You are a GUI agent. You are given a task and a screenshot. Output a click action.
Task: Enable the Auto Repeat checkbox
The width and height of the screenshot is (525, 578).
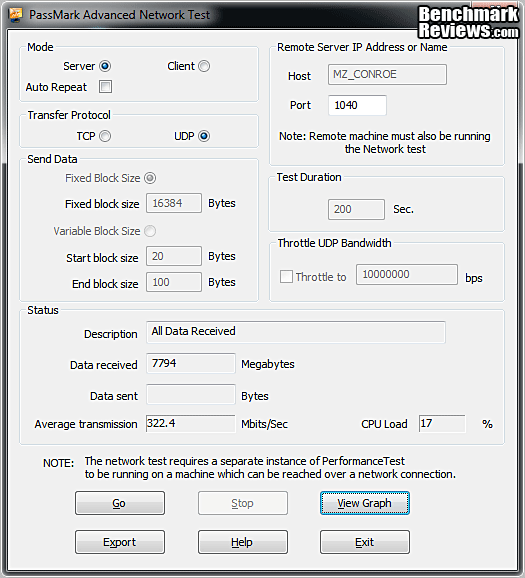tap(105, 87)
